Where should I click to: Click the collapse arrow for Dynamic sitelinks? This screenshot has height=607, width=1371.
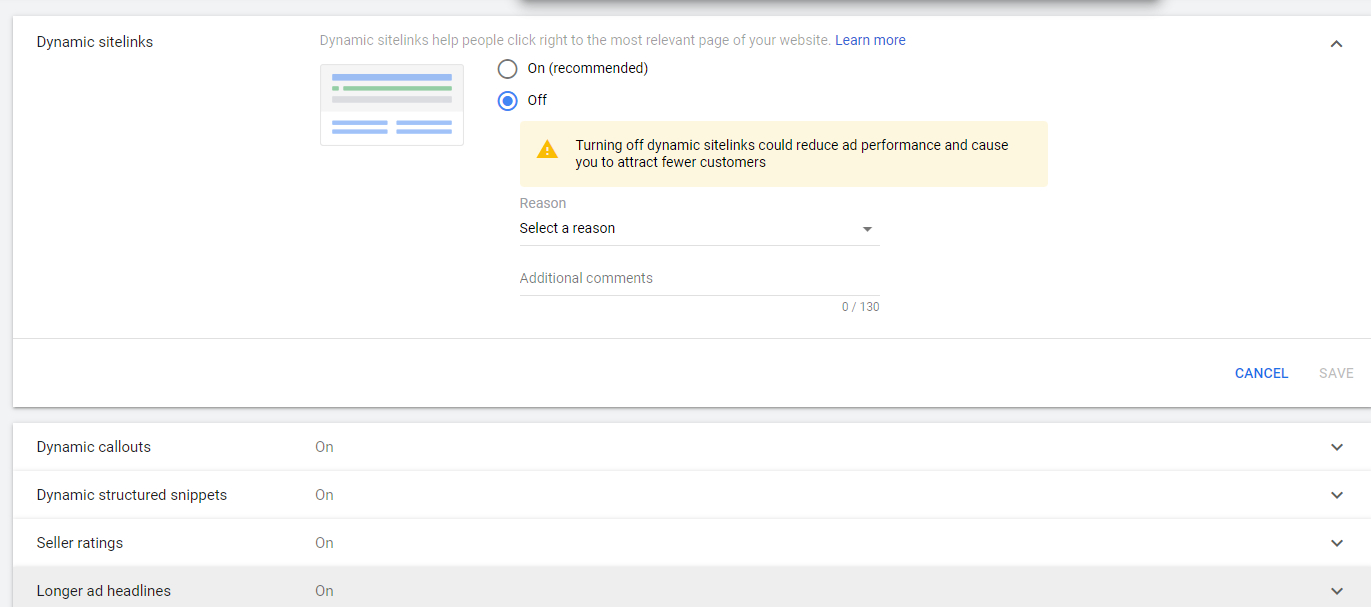coord(1337,43)
